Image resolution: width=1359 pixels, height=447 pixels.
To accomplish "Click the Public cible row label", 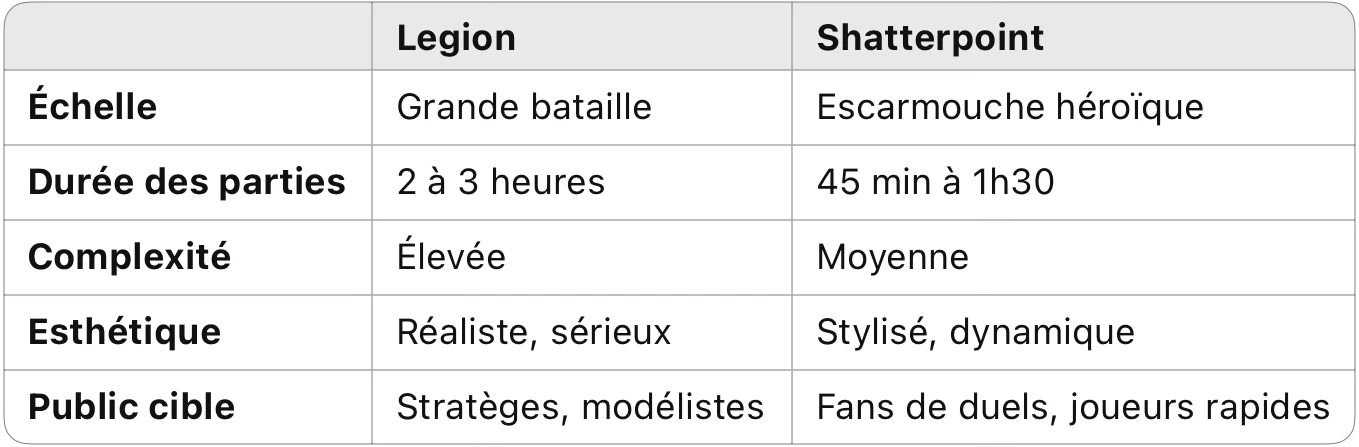I will (x=131, y=407).
